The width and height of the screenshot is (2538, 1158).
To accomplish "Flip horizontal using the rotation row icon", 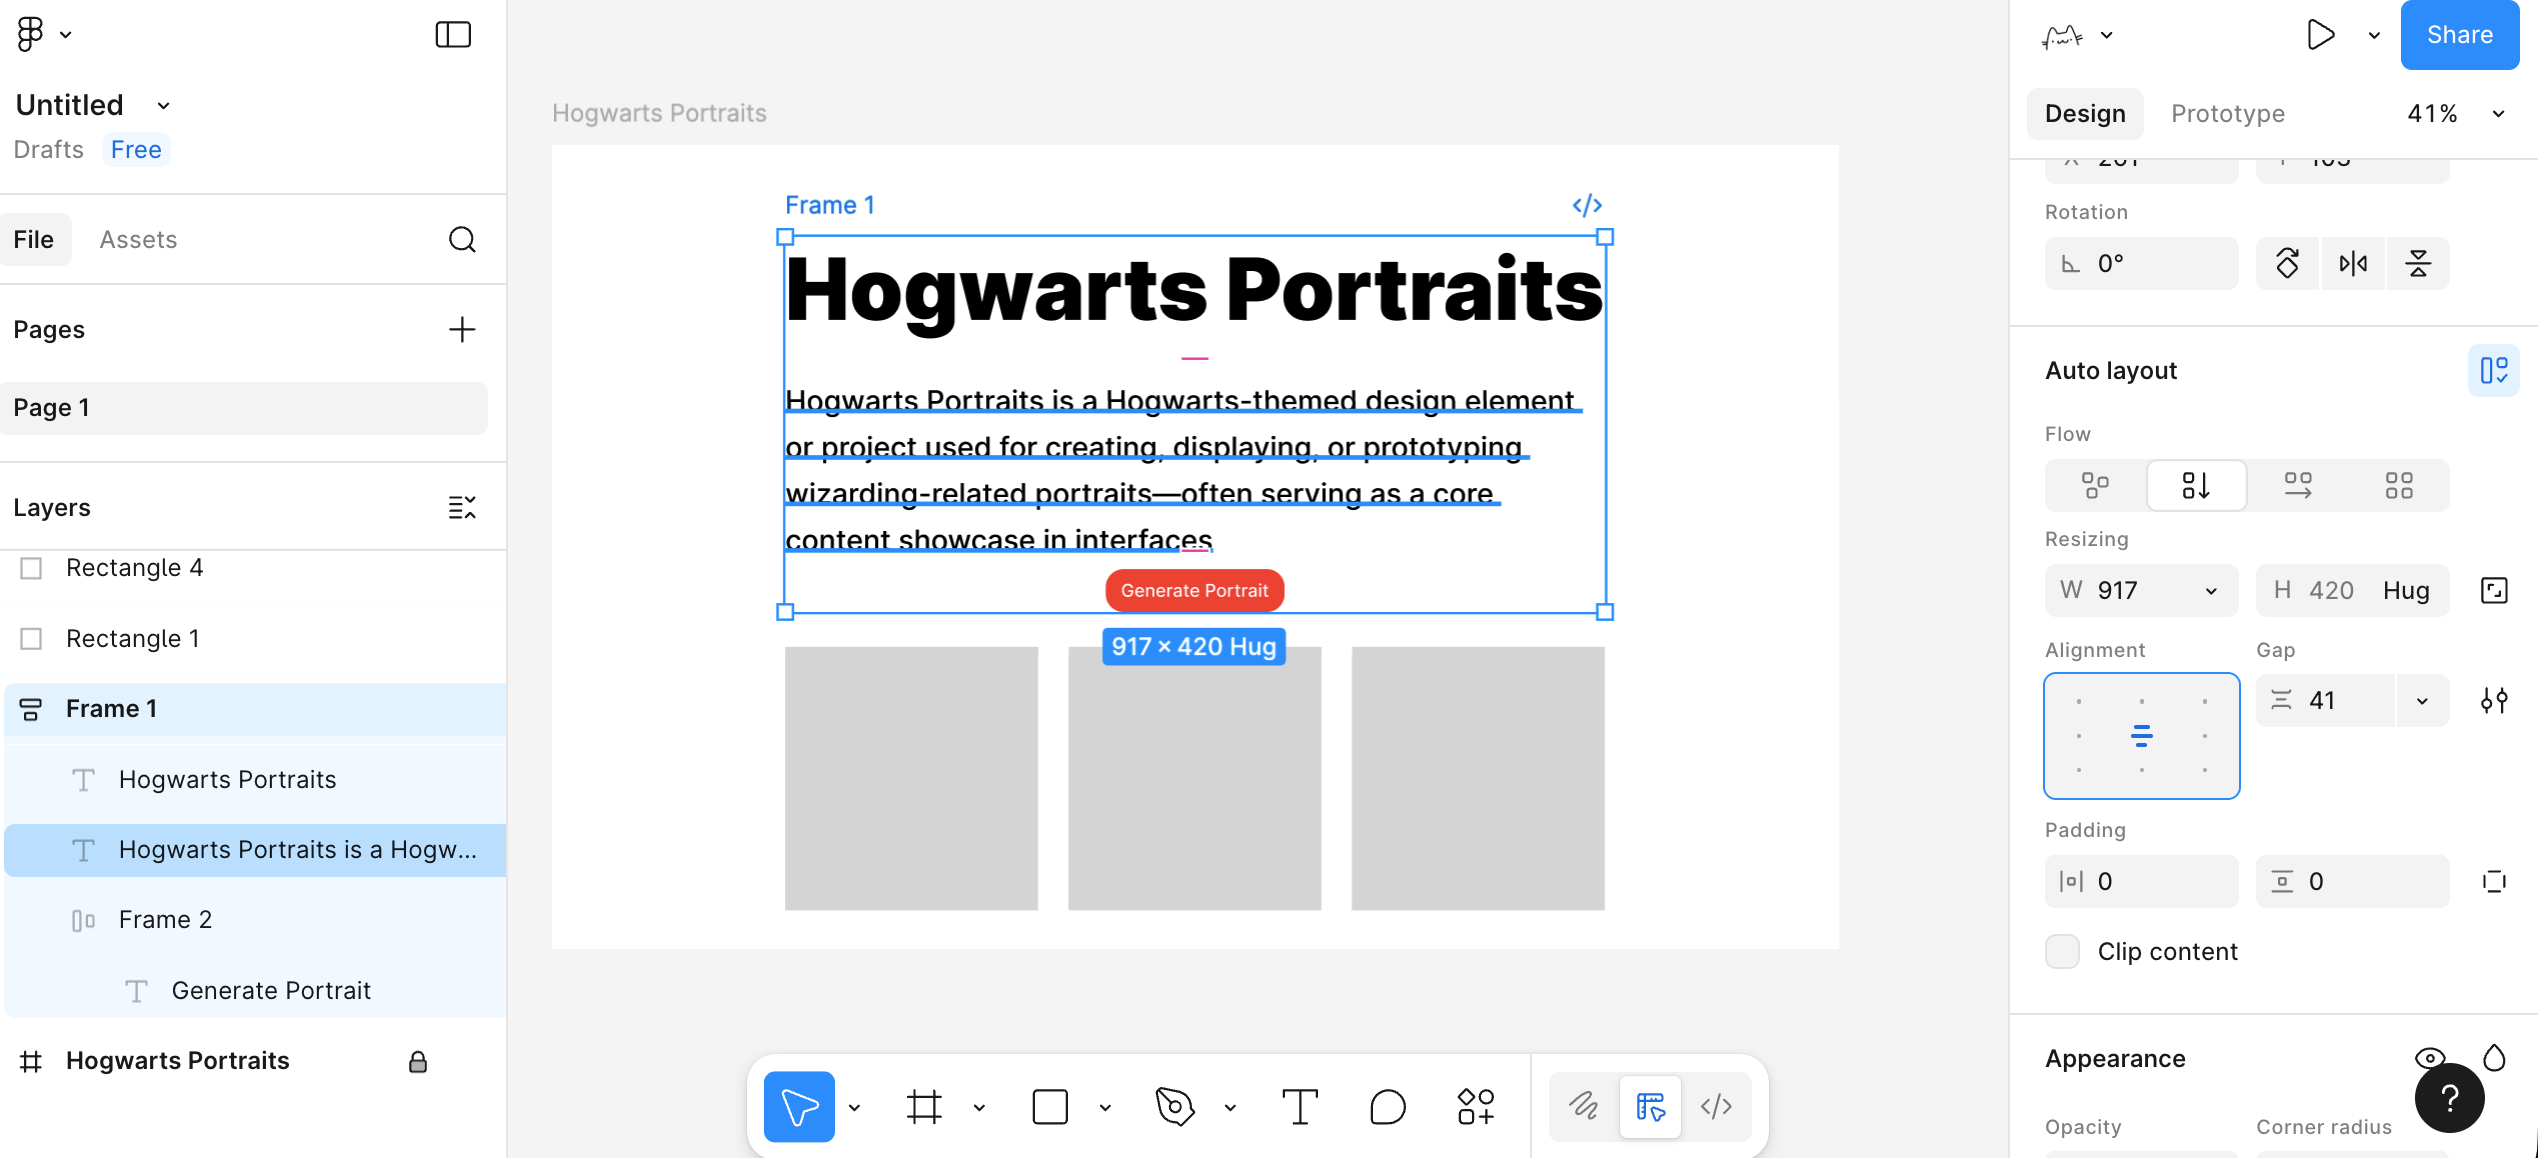I will click(2353, 264).
